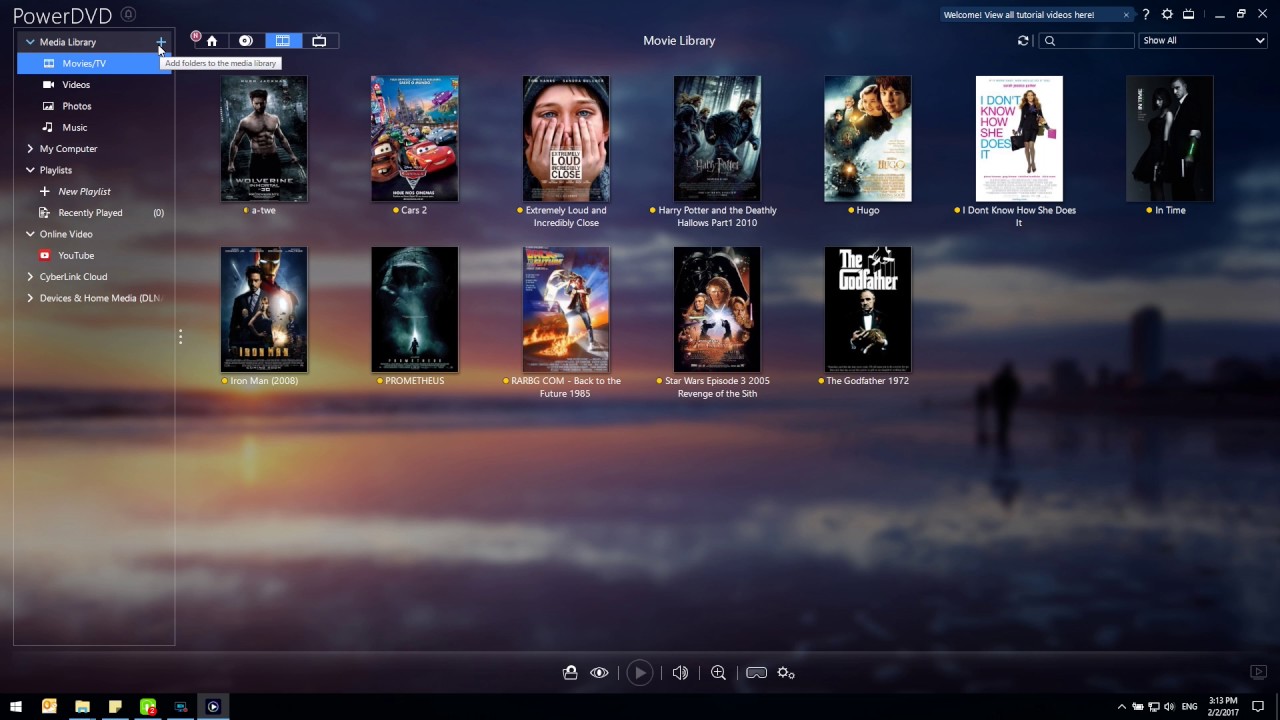Select Movies/TV in the sidebar
The height and width of the screenshot is (720, 1280).
pos(94,63)
